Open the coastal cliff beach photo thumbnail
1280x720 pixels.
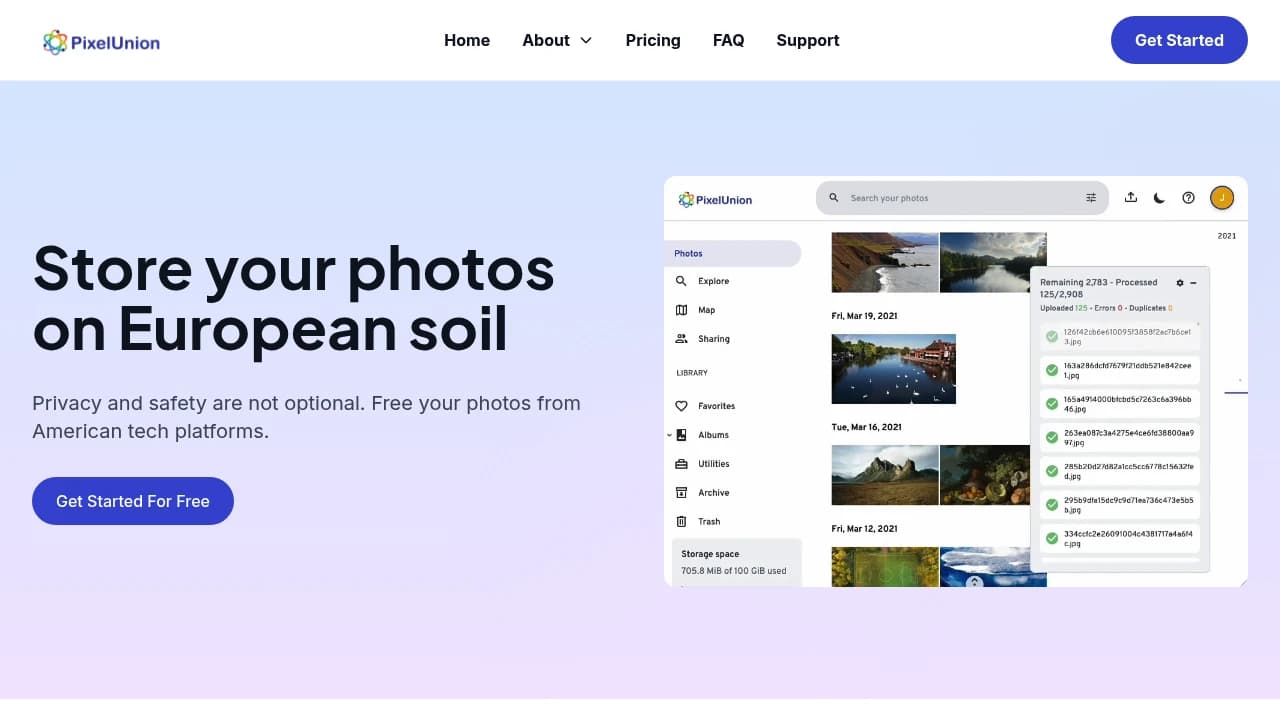point(885,262)
